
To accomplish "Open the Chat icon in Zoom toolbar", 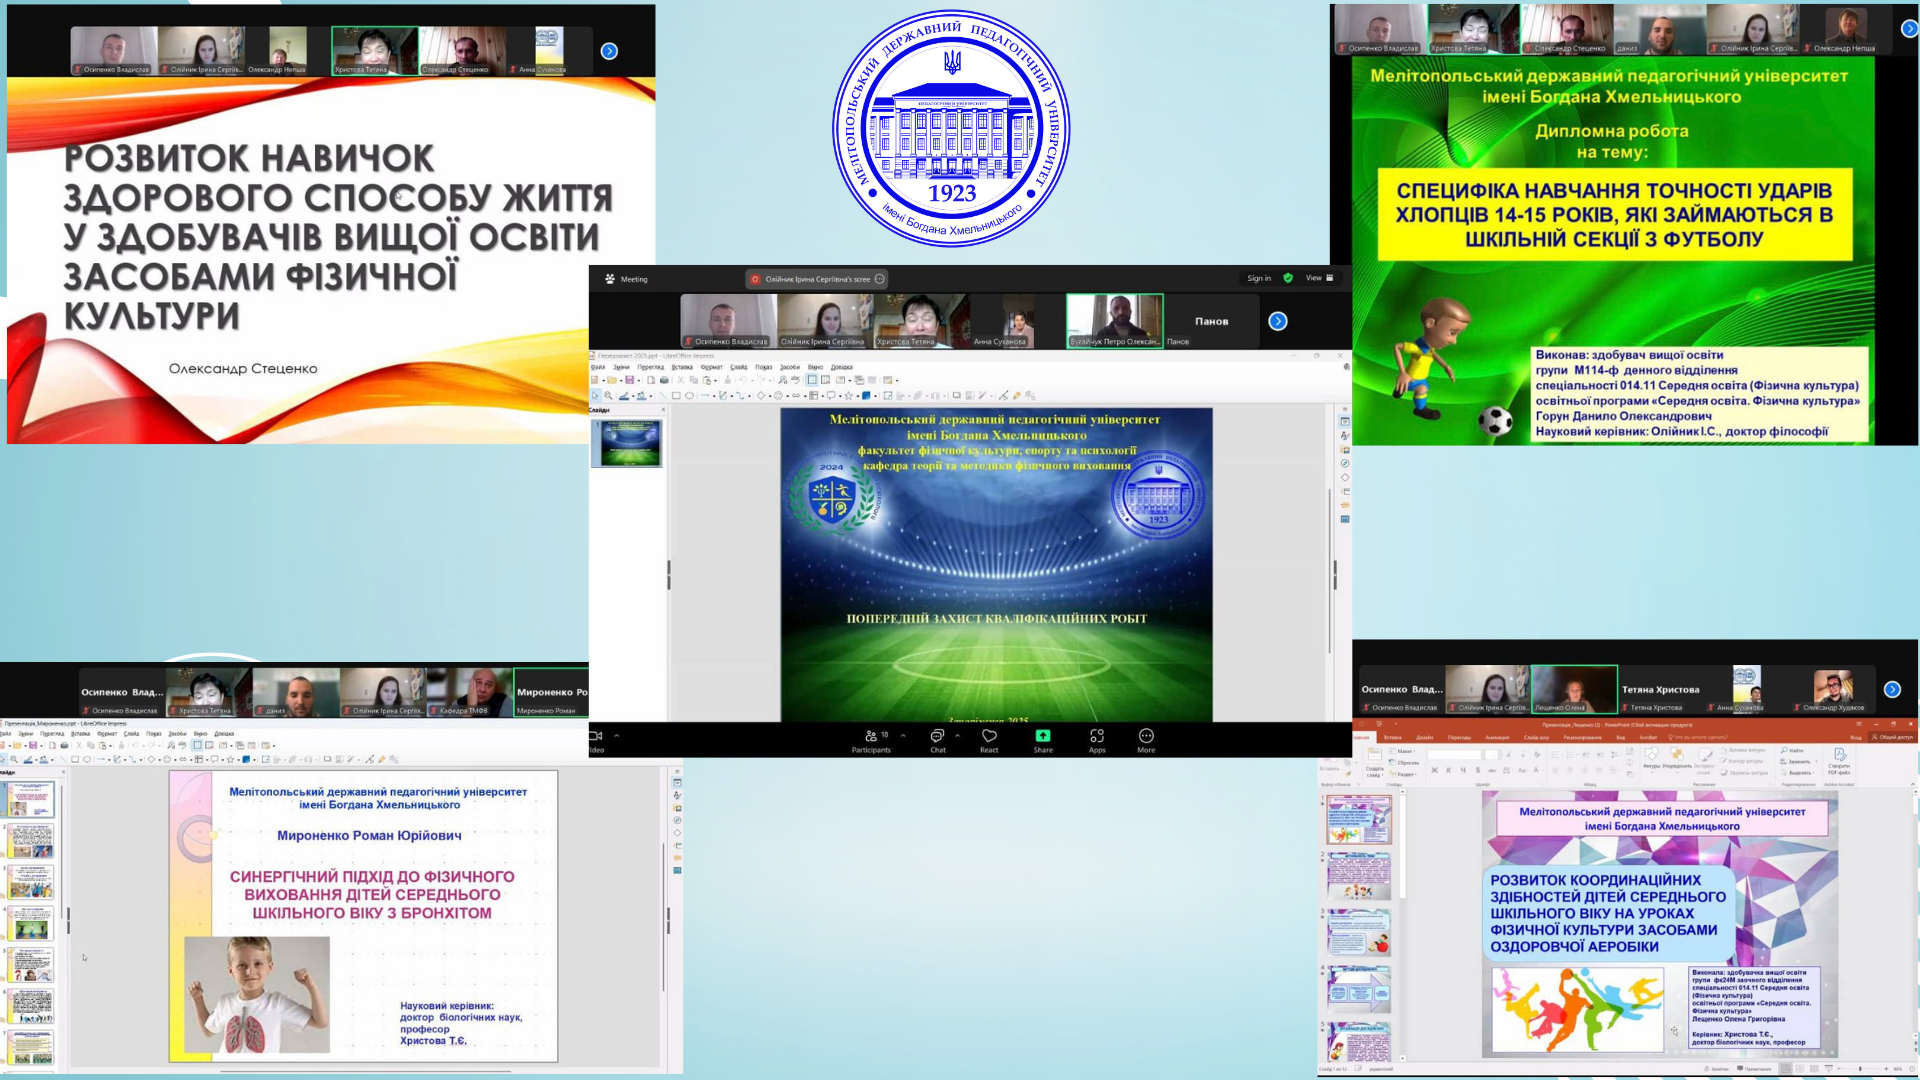I will pyautogui.click(x=937, y=736).
